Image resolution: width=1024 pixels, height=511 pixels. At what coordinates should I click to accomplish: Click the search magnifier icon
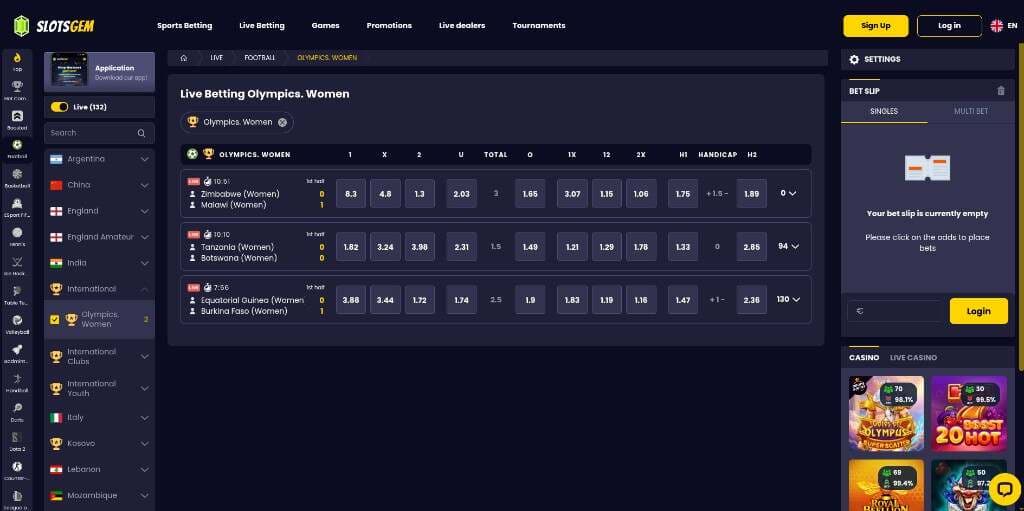141,133
